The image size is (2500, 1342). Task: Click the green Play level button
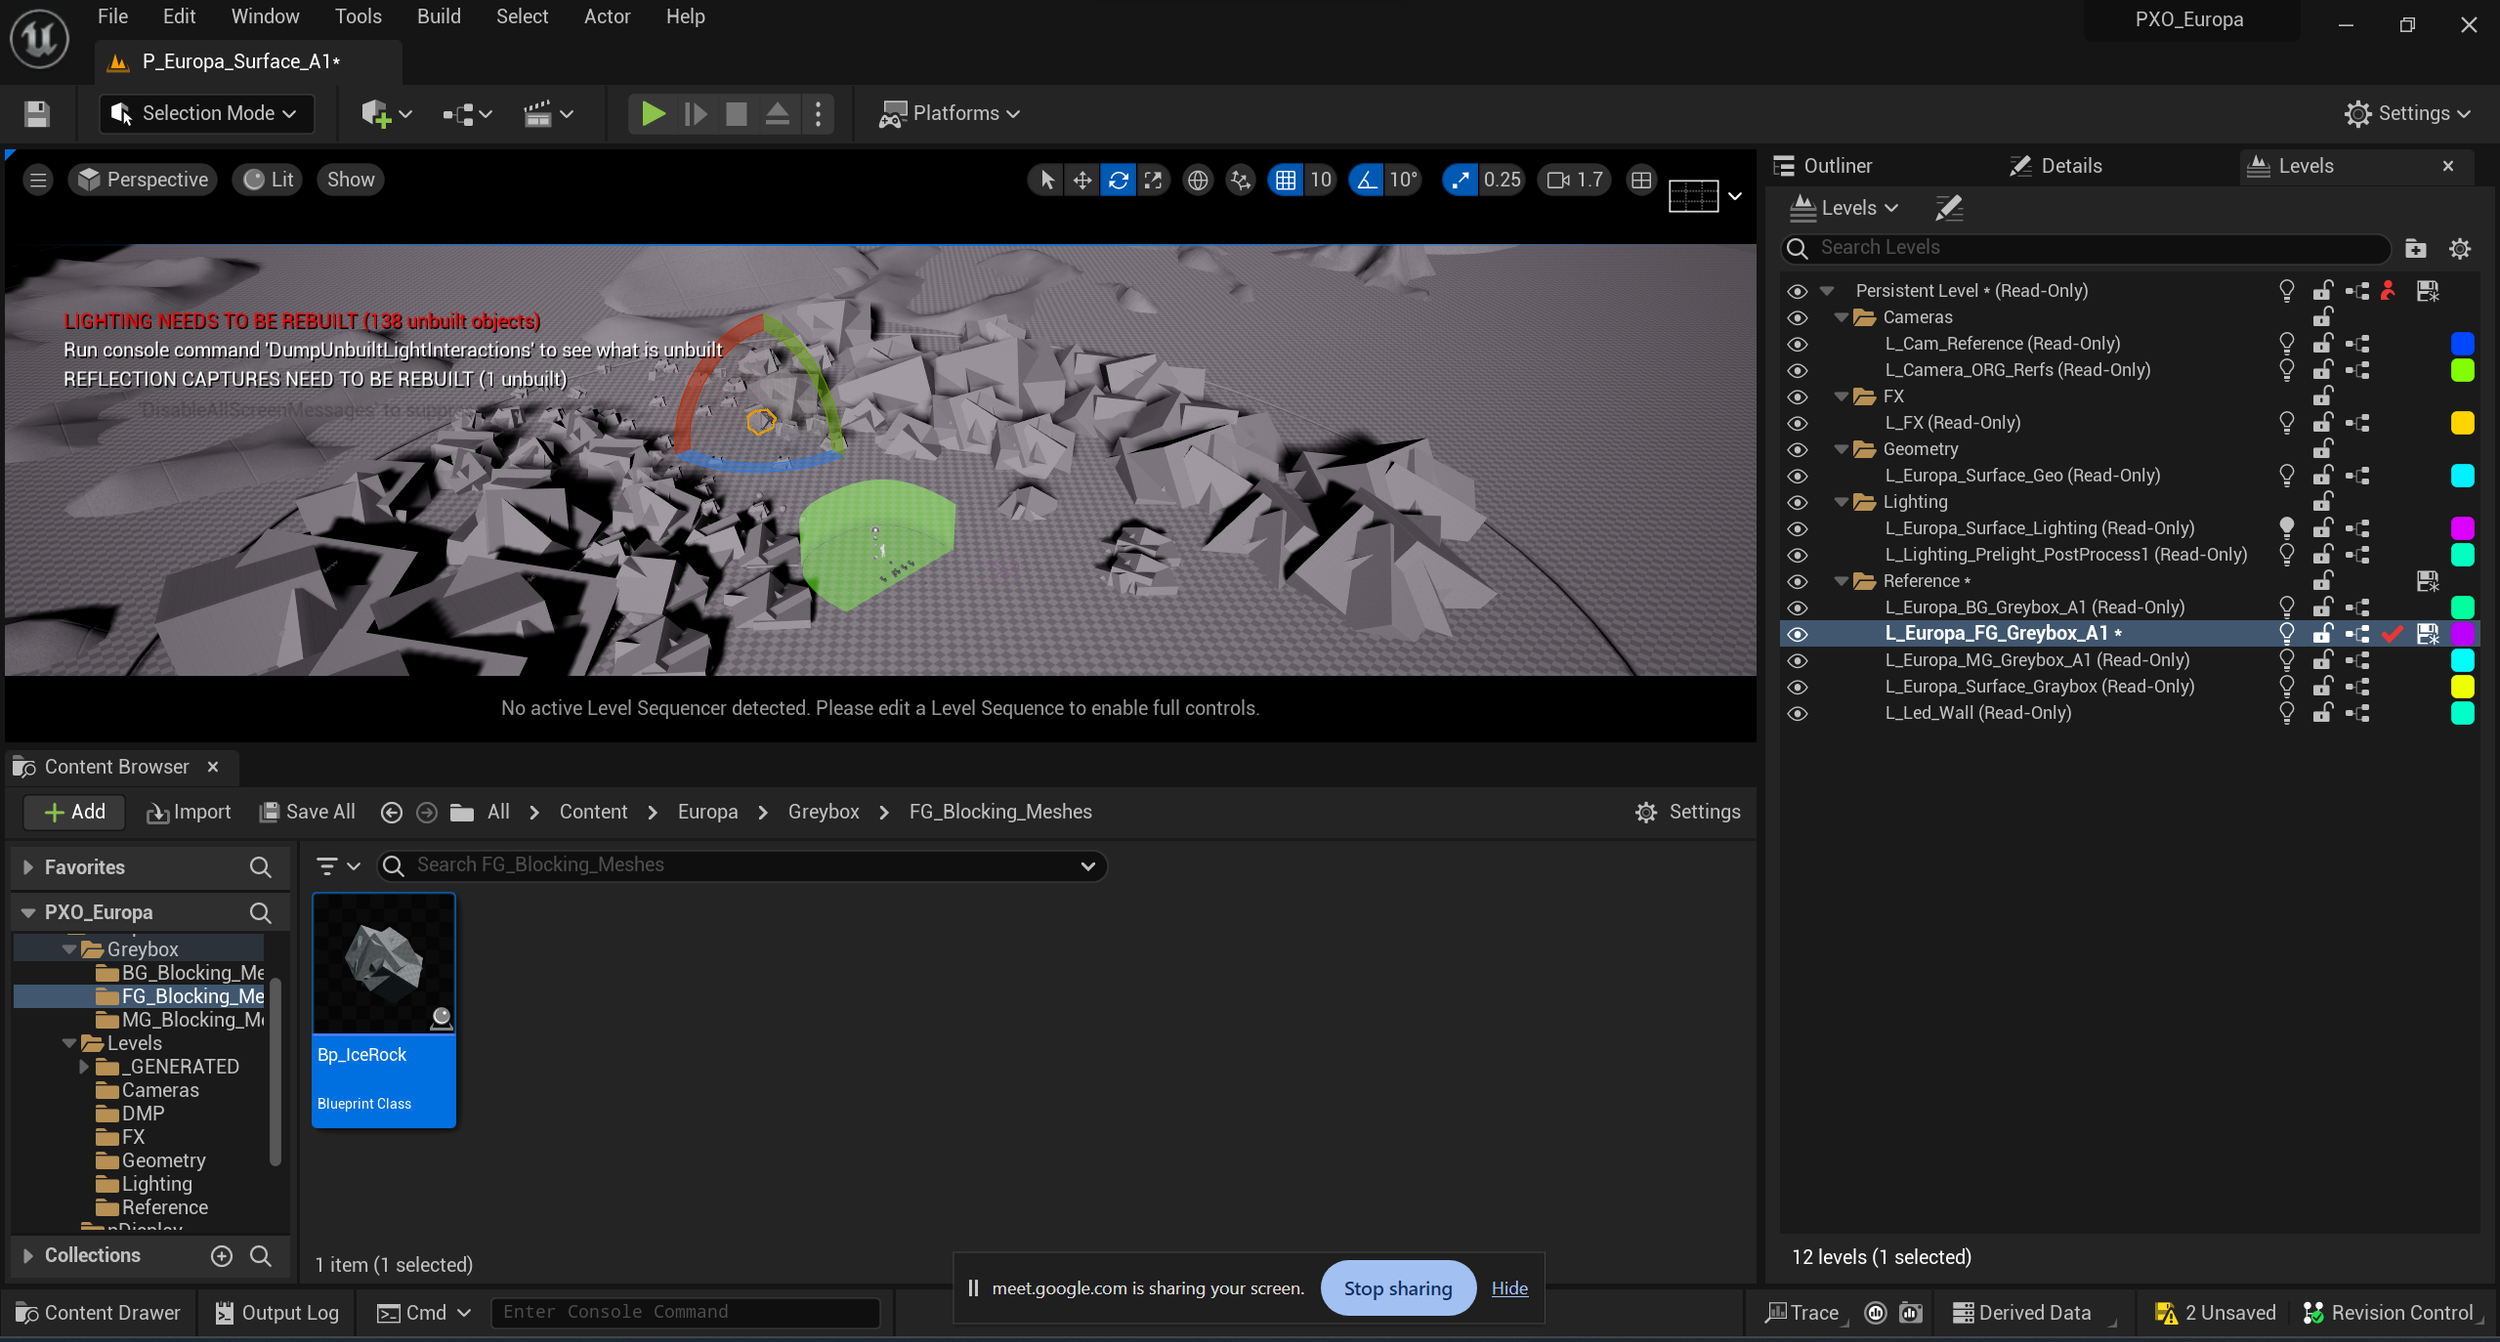(652, 114)
